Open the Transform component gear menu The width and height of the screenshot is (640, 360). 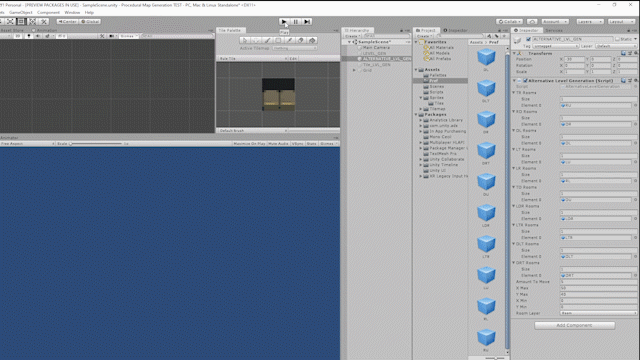(636, 53)
